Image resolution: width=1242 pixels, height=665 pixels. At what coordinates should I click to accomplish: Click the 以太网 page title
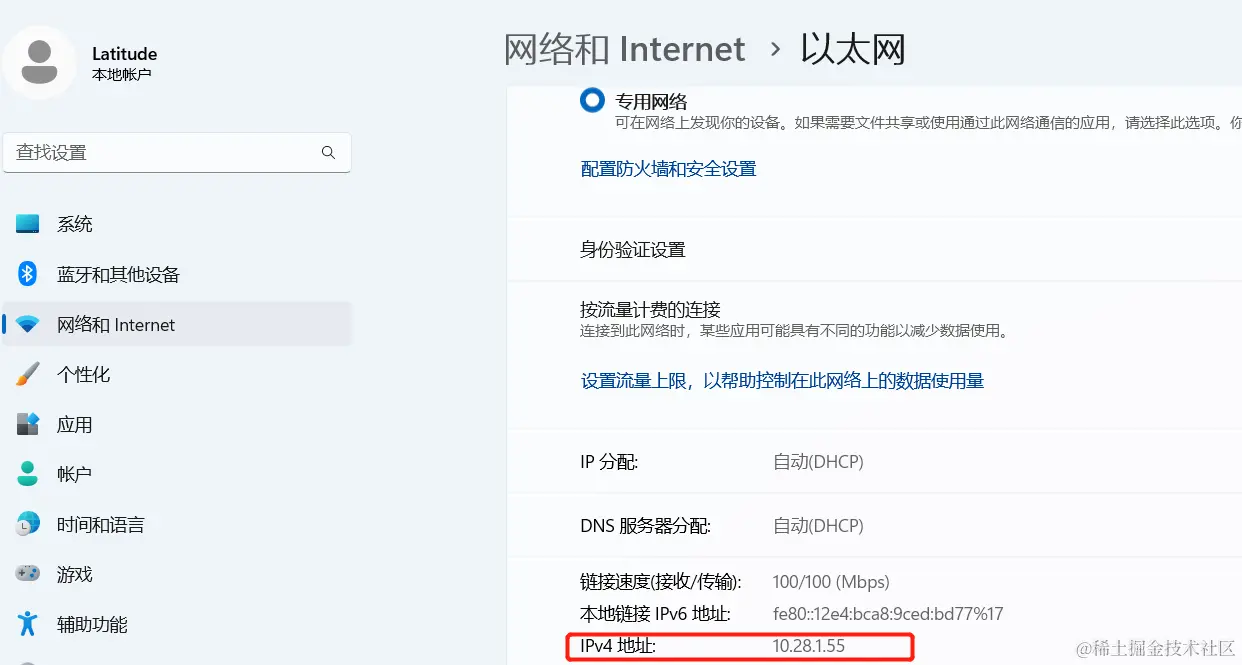(853, 49)
